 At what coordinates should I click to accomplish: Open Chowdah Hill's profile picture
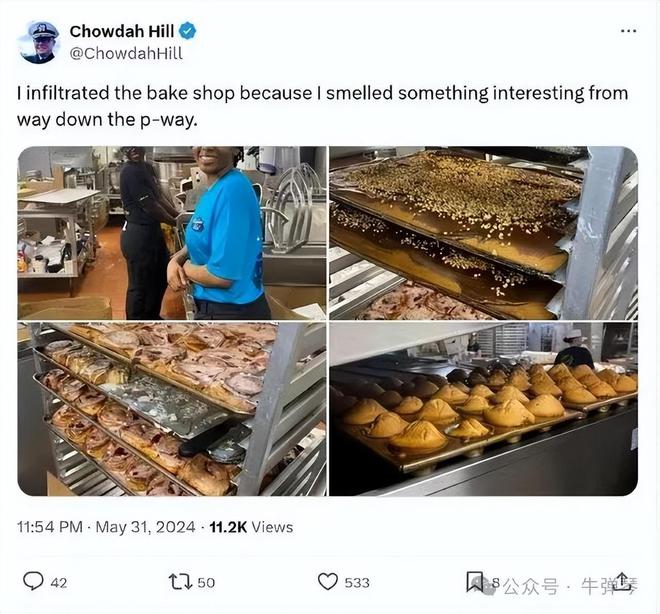click(39, 42)
